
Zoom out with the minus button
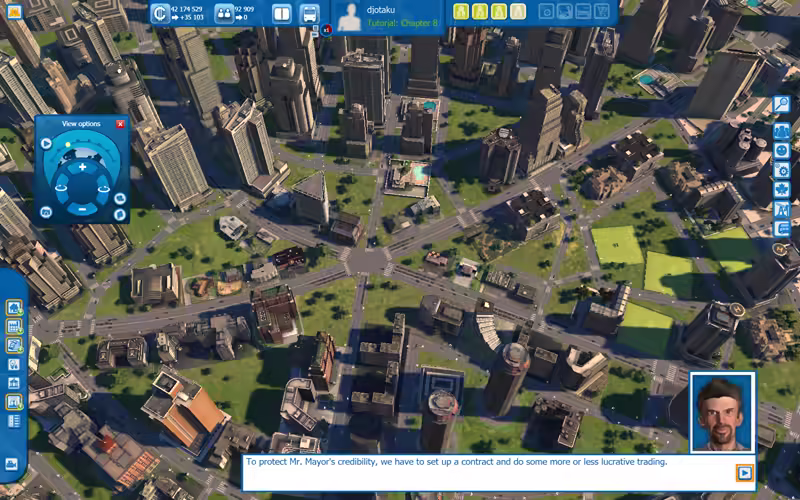coord(82,209)
